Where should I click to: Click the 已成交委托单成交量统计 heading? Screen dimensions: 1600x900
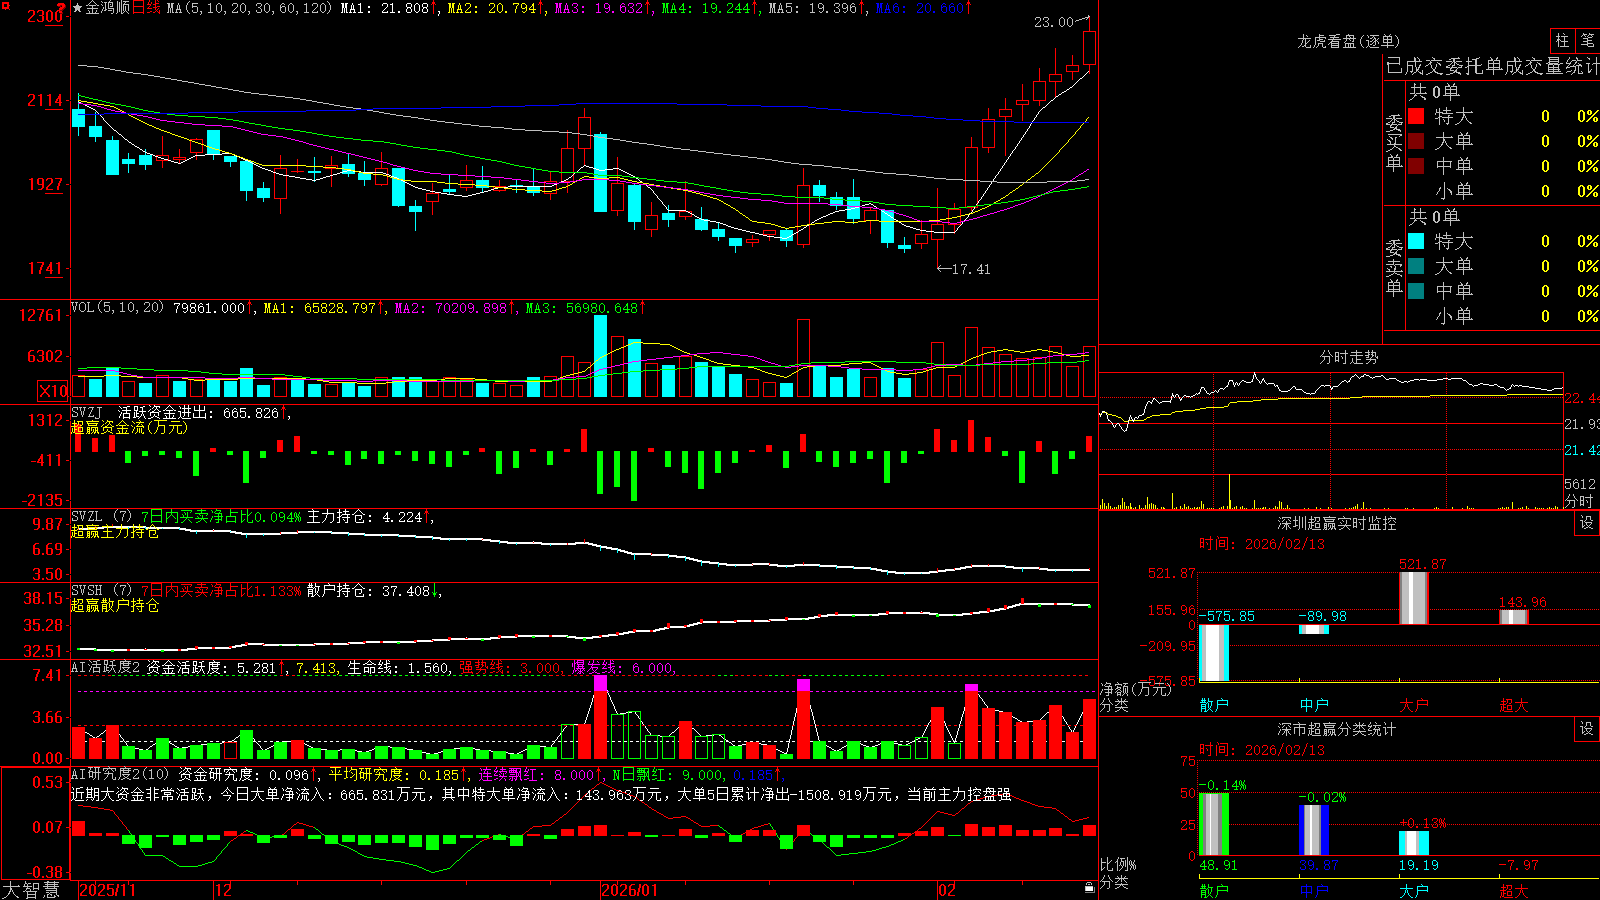point(1492,66)
